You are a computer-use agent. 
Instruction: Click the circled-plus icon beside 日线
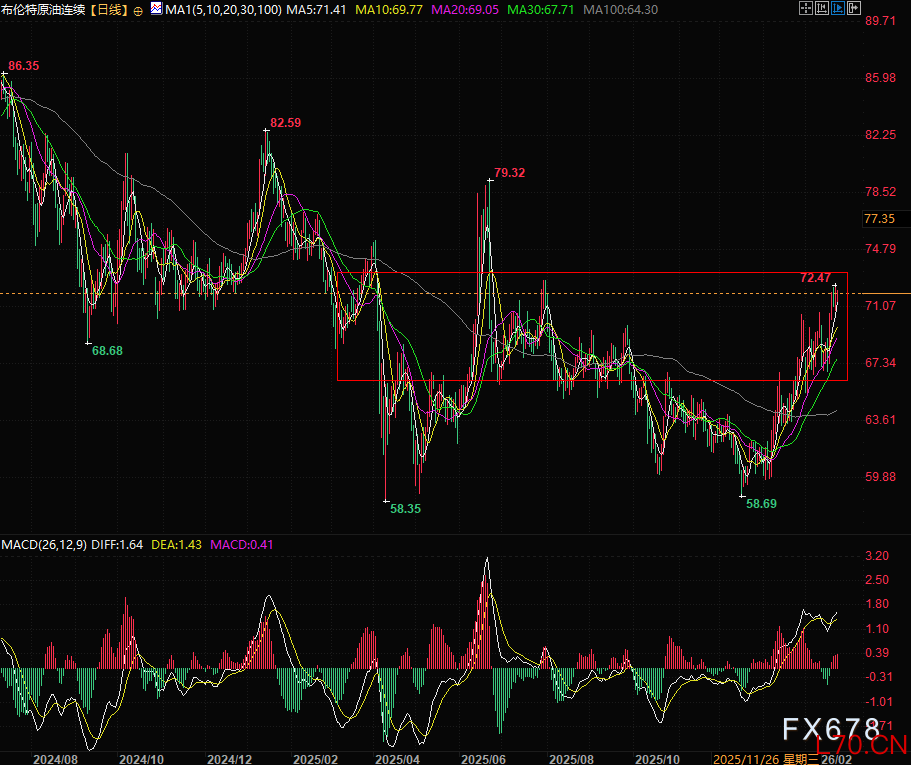(138, 10)
